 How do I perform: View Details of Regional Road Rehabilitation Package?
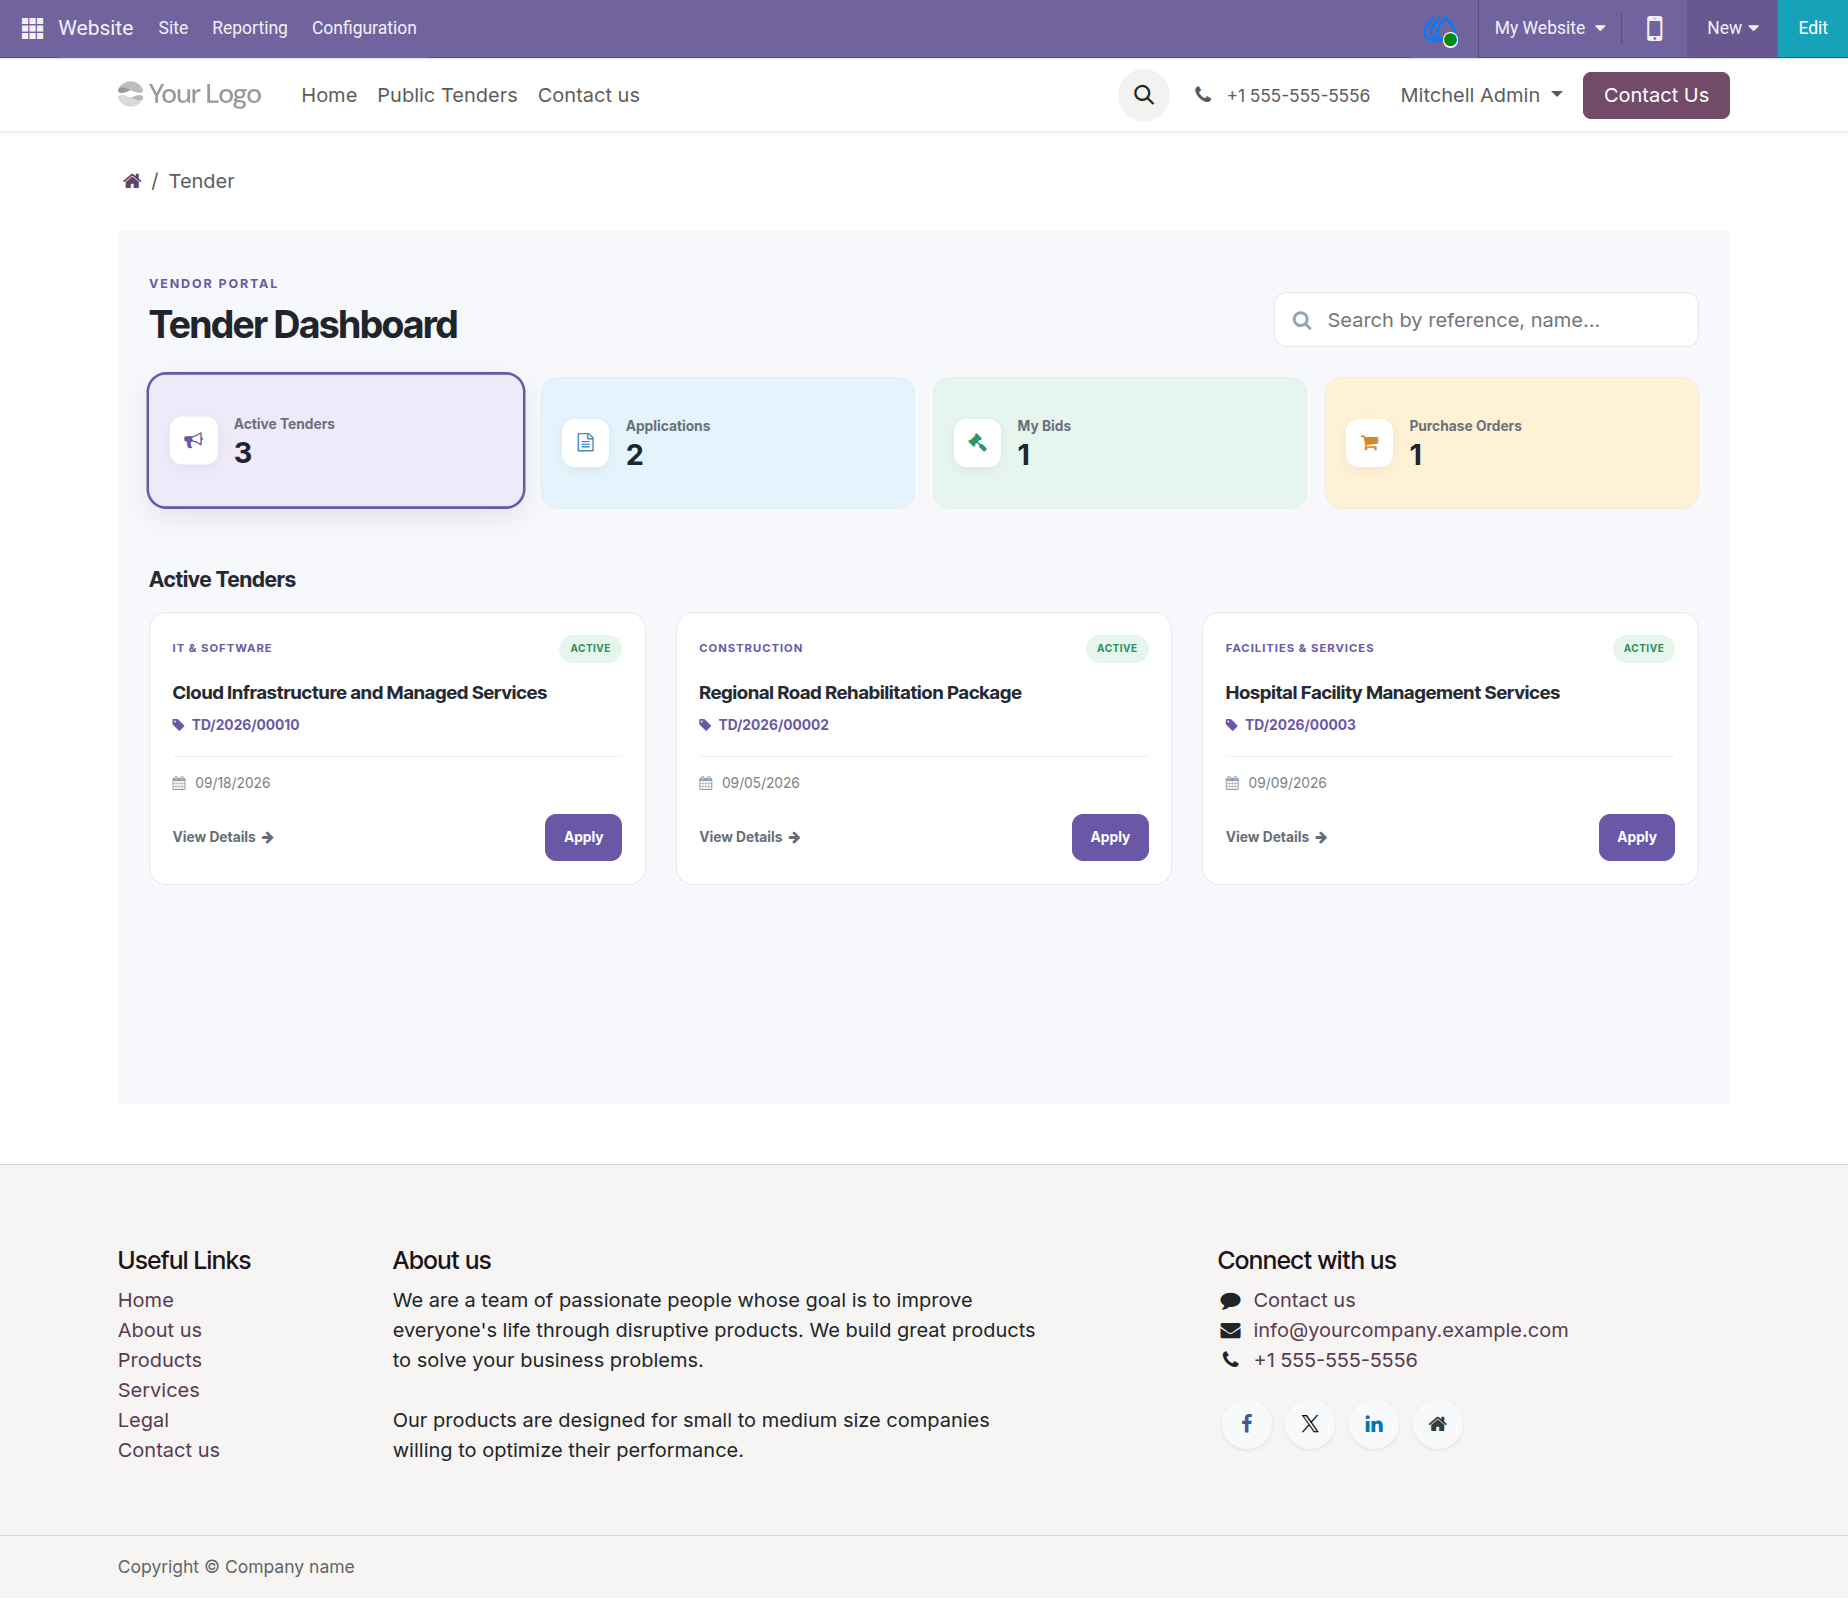coord(750,837)
